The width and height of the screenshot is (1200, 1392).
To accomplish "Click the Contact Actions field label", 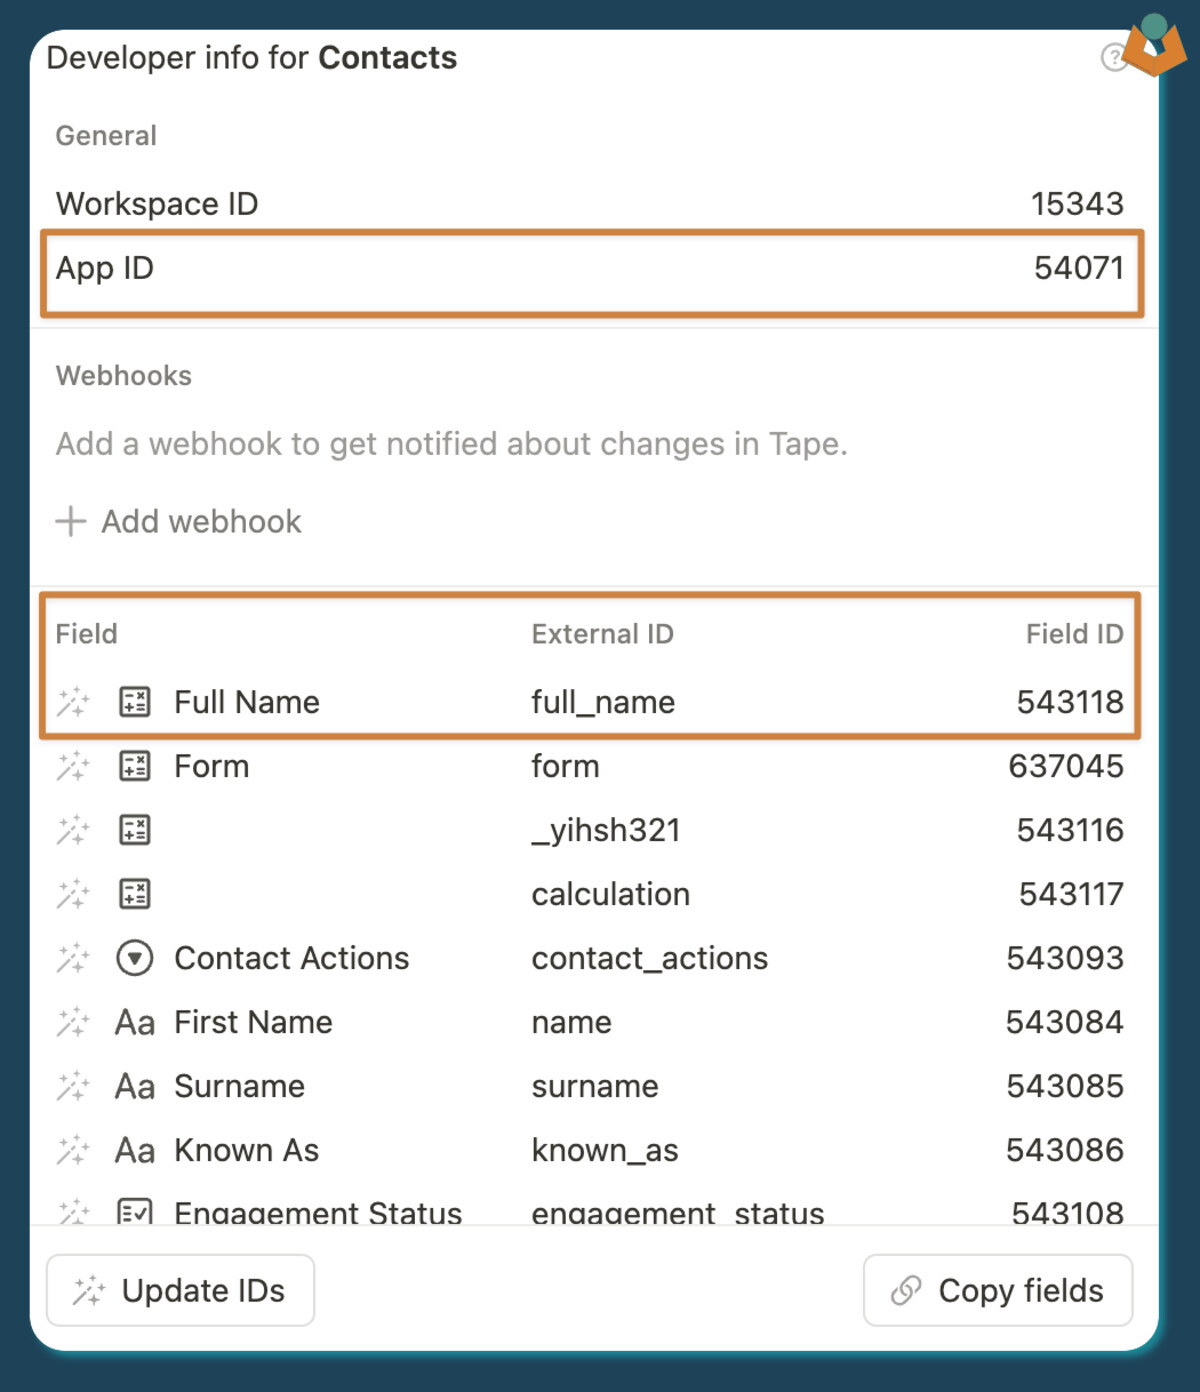I will point(292,958).
